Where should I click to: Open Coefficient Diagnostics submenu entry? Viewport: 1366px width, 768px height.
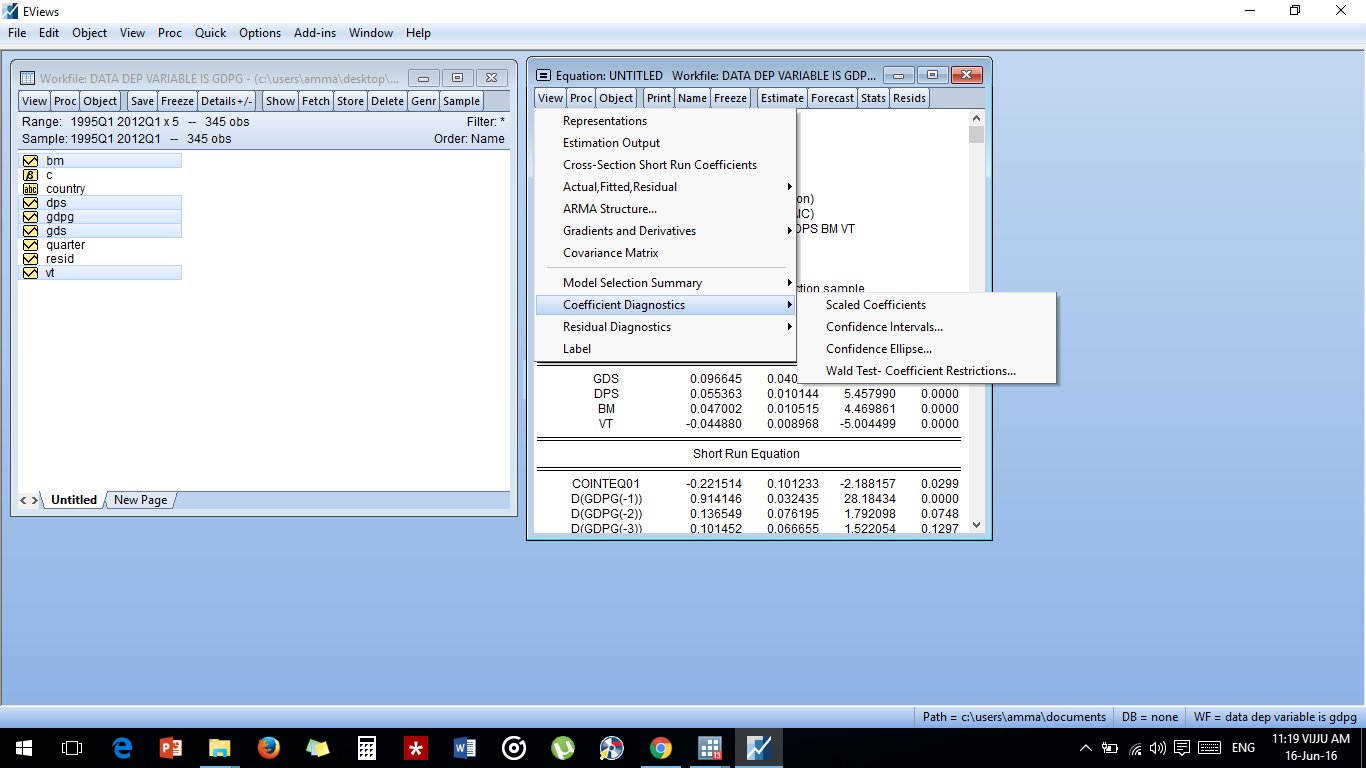click(666, 305)
